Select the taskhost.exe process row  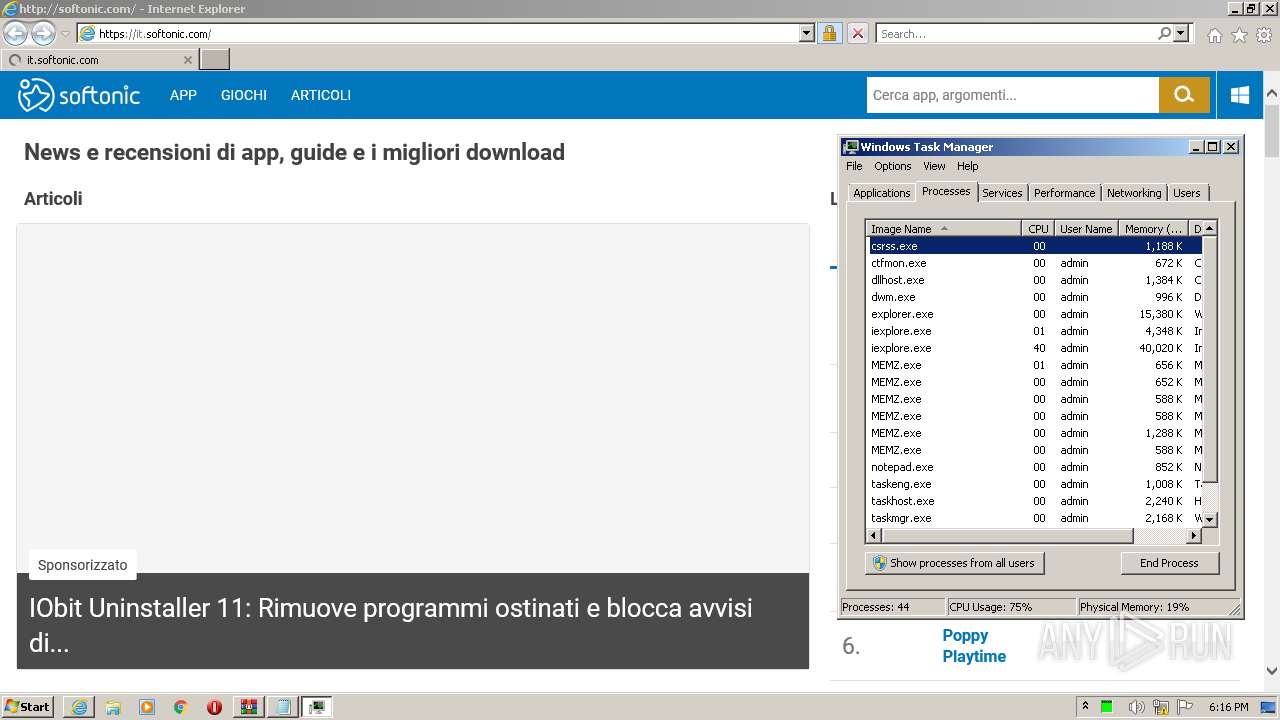click(x=1034, y=501)
